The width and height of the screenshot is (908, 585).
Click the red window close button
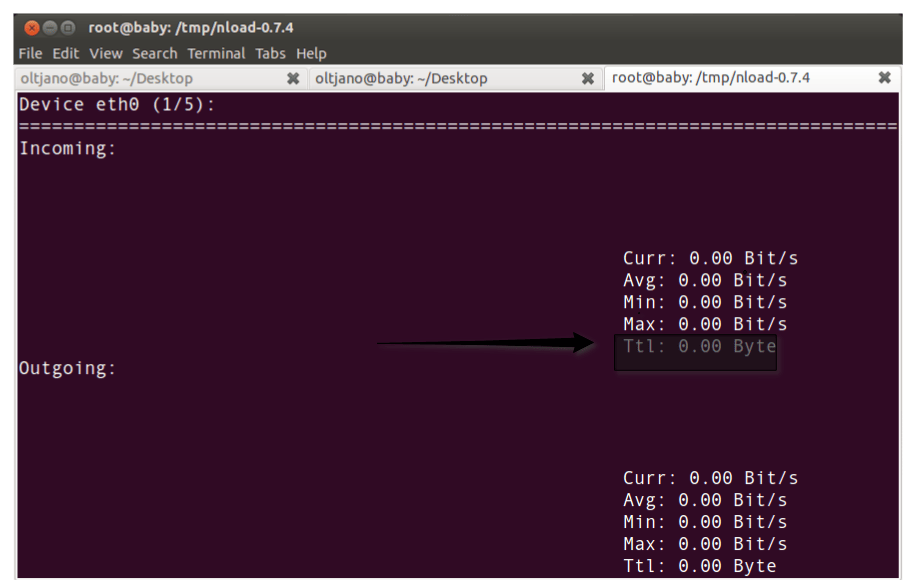(32, 28)
